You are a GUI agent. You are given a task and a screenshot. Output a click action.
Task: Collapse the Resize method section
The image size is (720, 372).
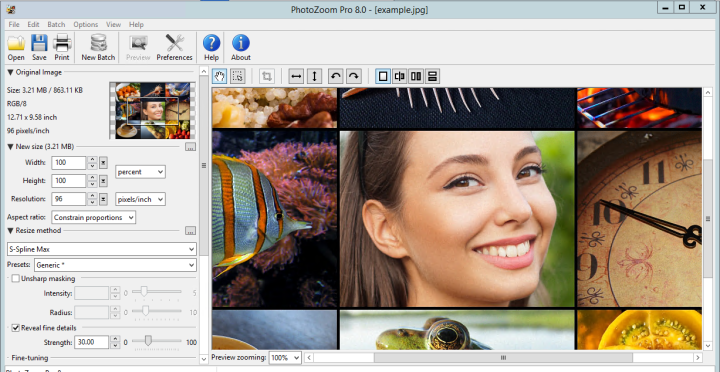[x=10, y=231]
